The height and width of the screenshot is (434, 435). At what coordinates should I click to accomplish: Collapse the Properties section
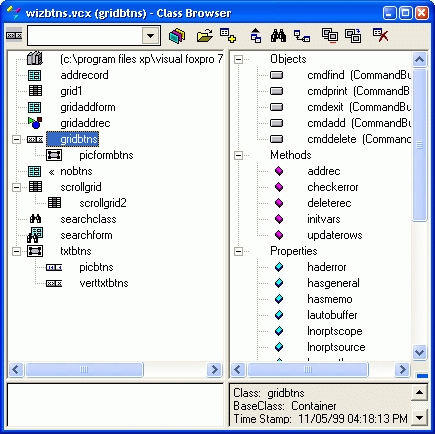(238, 251)
